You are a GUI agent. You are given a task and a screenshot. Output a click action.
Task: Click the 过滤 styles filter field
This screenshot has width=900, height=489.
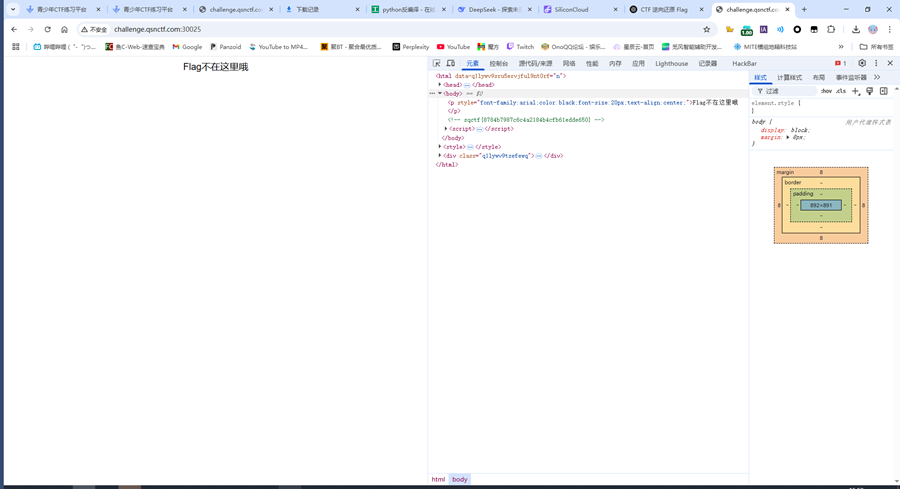point(785,91)
